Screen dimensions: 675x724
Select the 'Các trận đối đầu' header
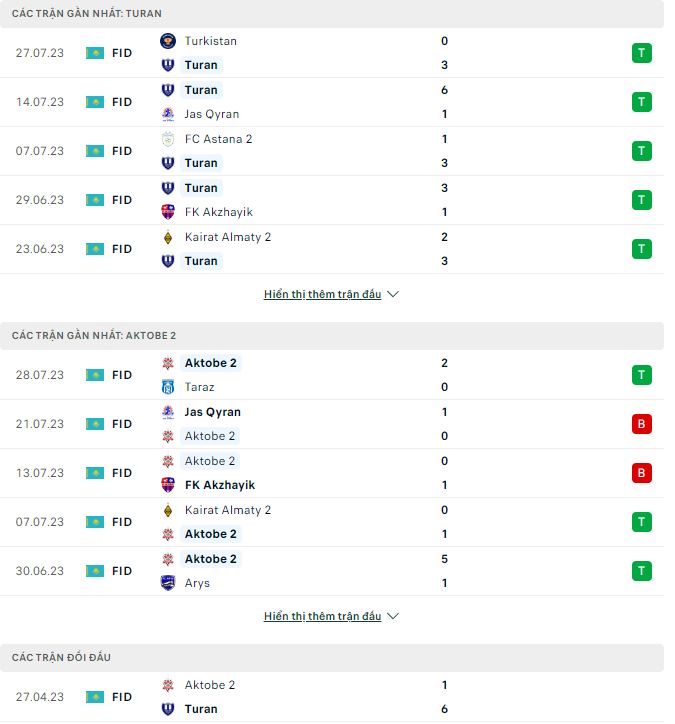62,657
